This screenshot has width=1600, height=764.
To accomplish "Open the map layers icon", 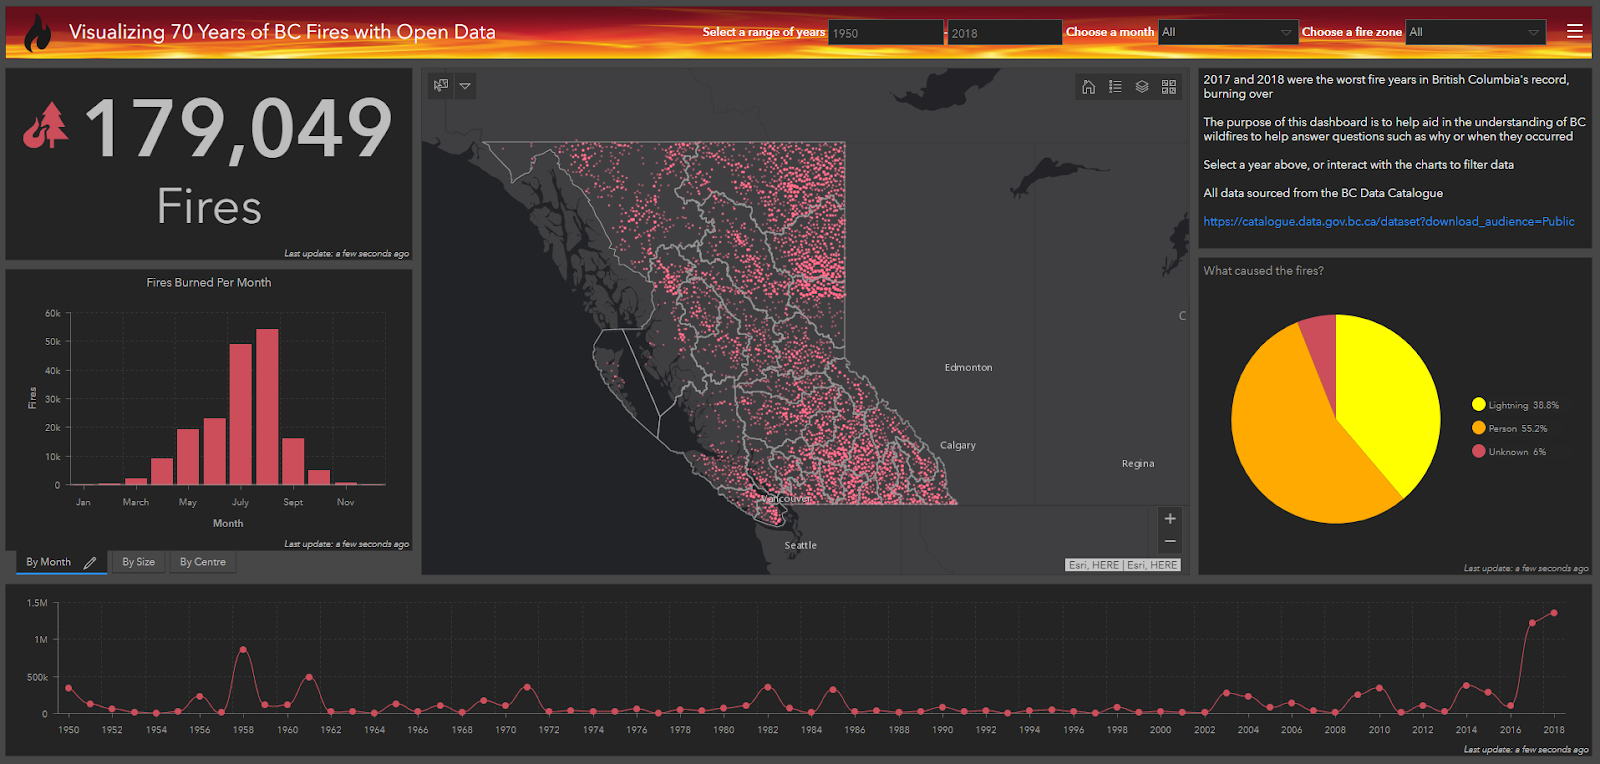I will 1142,87.
